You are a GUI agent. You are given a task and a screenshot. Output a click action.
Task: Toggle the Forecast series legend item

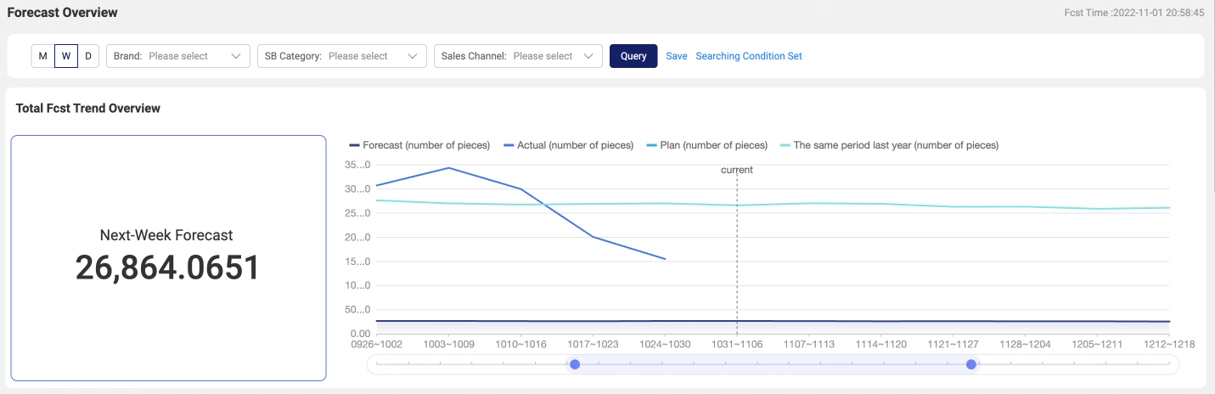tap(419, 145)
